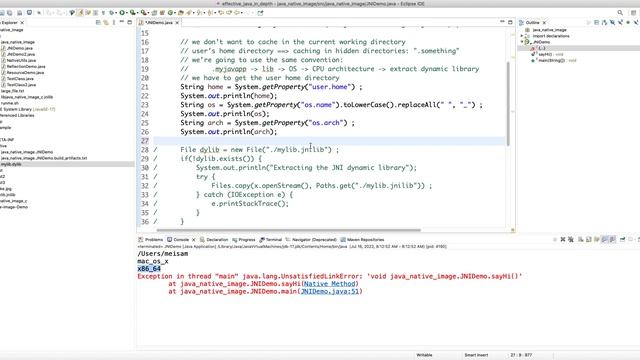The height and width of the screenshot is (360, 640).
Task: Close the Package Explorer view
Action: [x=22, y=22]
